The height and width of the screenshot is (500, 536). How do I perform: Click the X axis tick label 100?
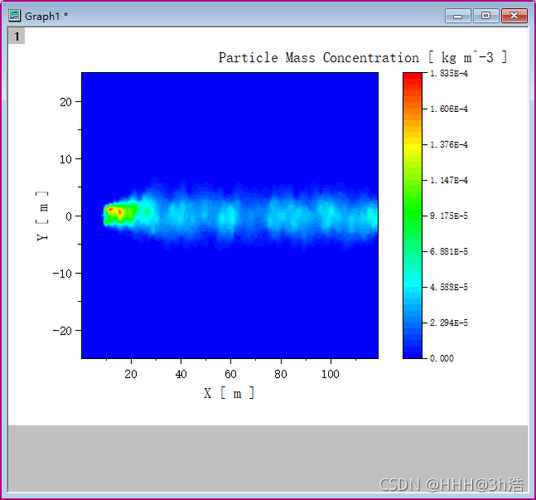click(330, 374)
